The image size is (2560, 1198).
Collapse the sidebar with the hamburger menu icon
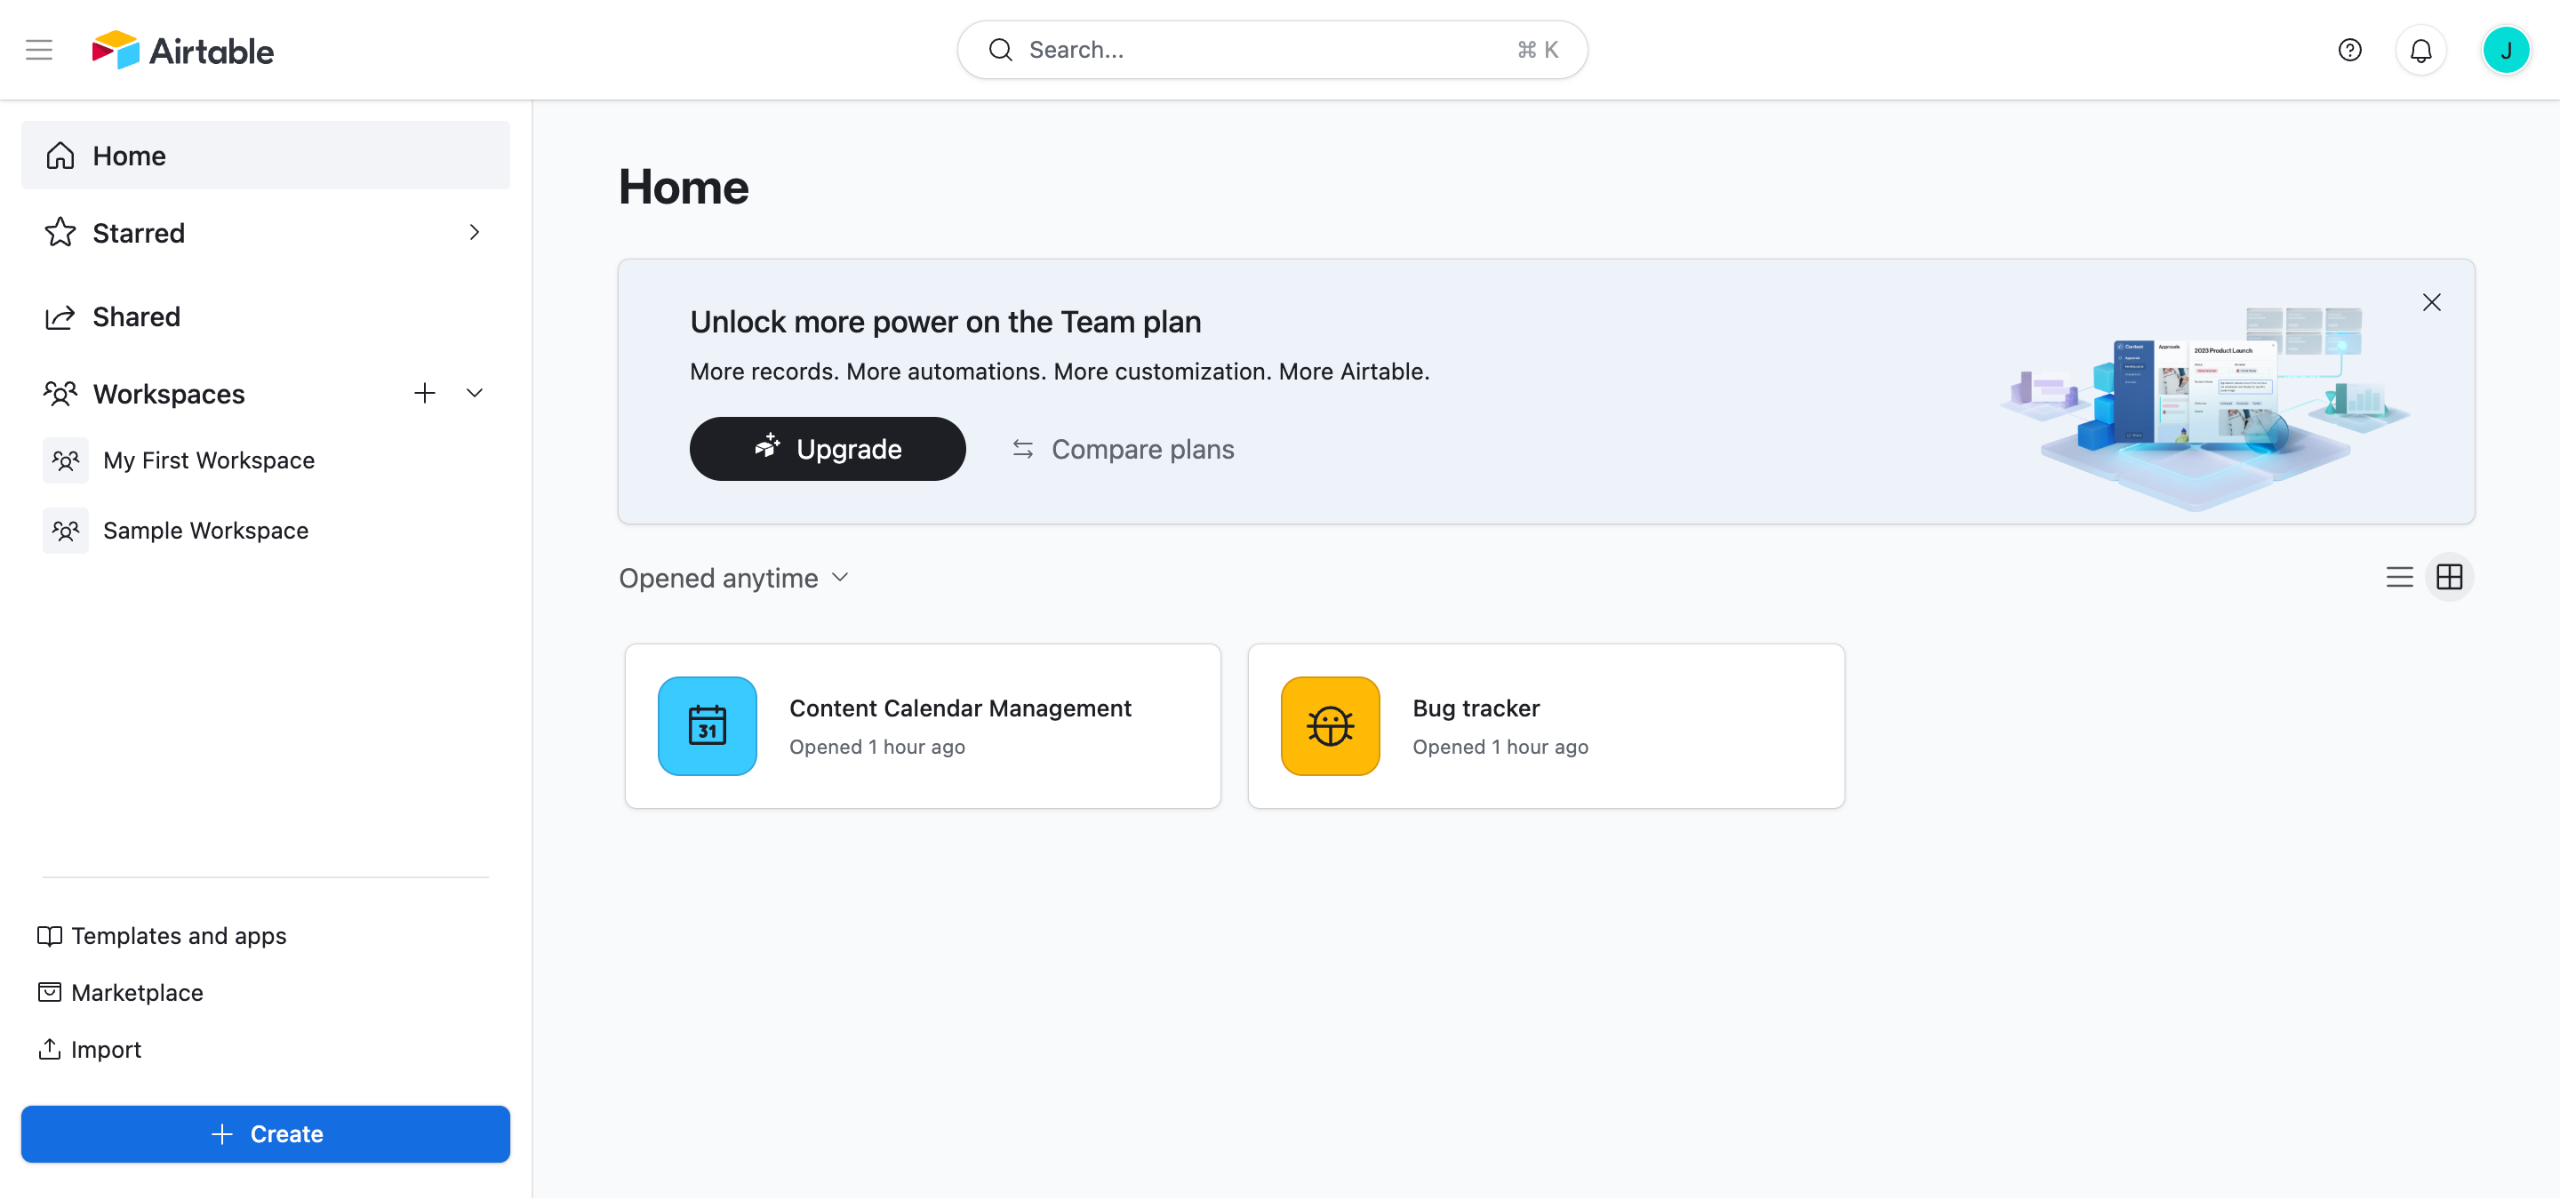(39, 50)
